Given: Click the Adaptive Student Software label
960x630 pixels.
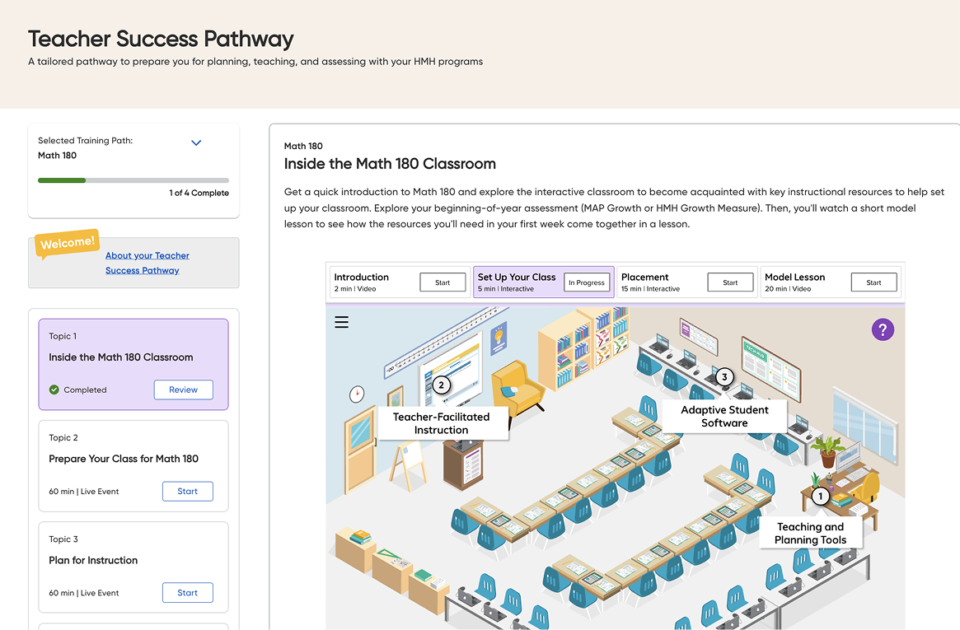Looking at the screenshot, I should tap(724, 416).
